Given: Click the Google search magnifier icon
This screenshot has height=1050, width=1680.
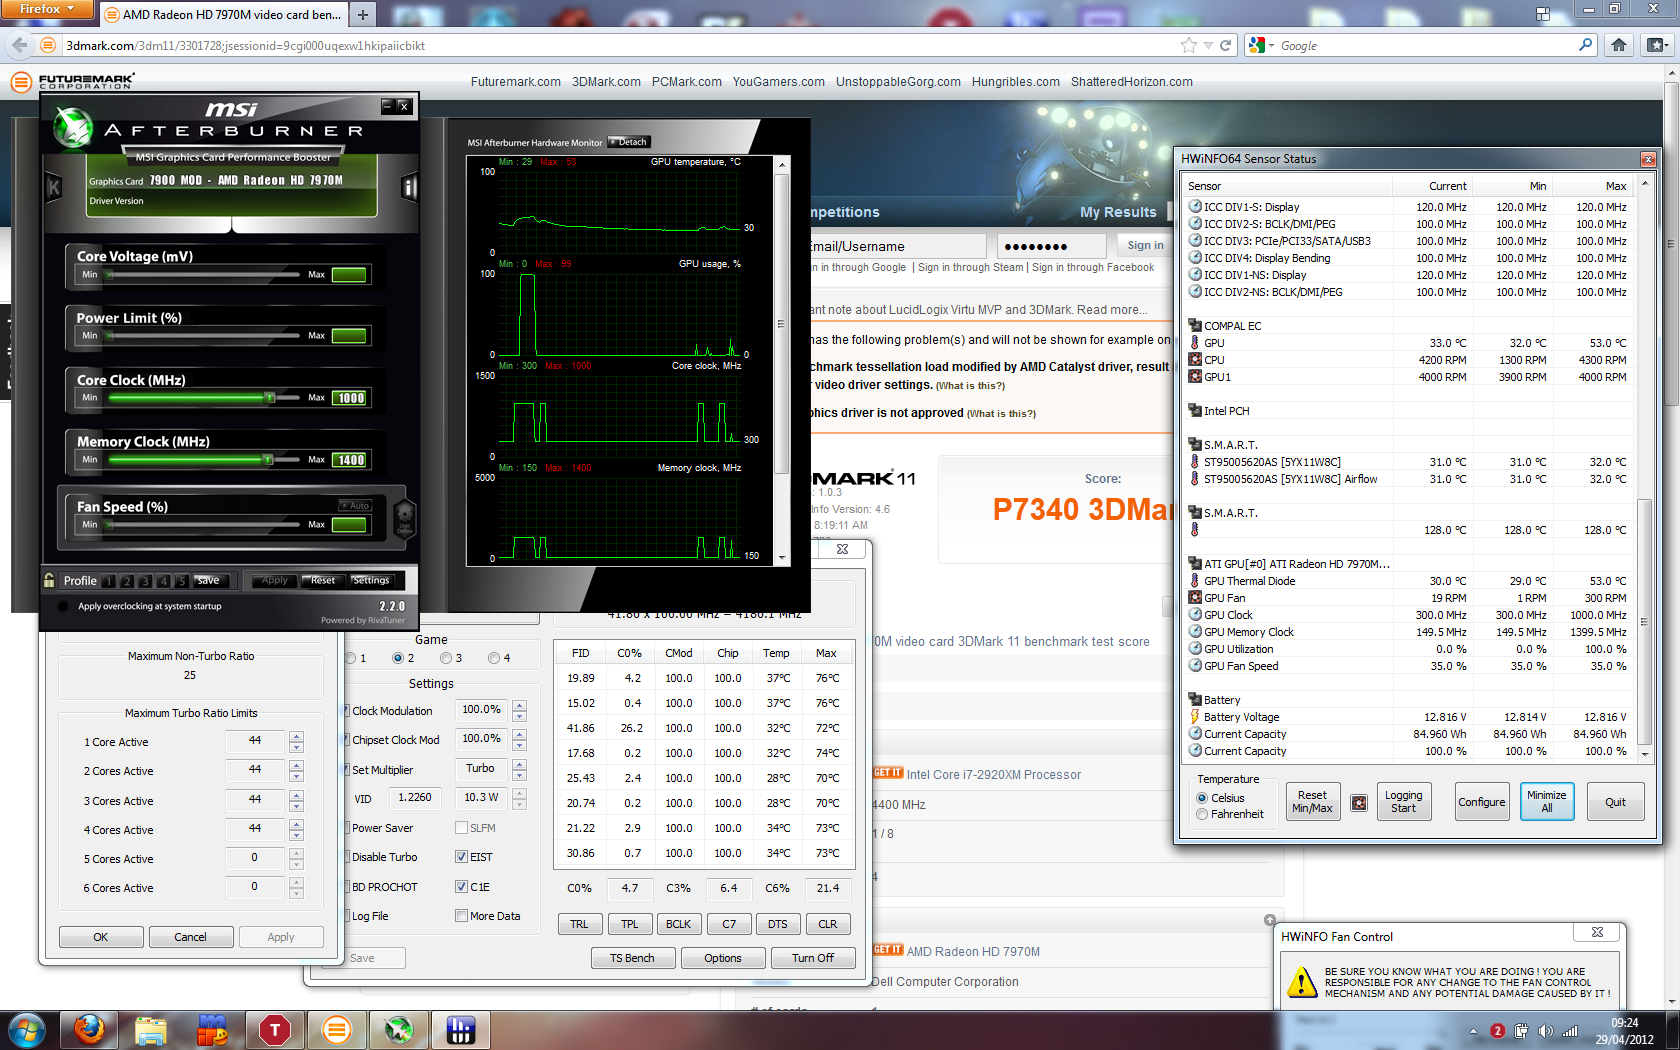Looking at the screenshot, I should (x=1585, y=45).
